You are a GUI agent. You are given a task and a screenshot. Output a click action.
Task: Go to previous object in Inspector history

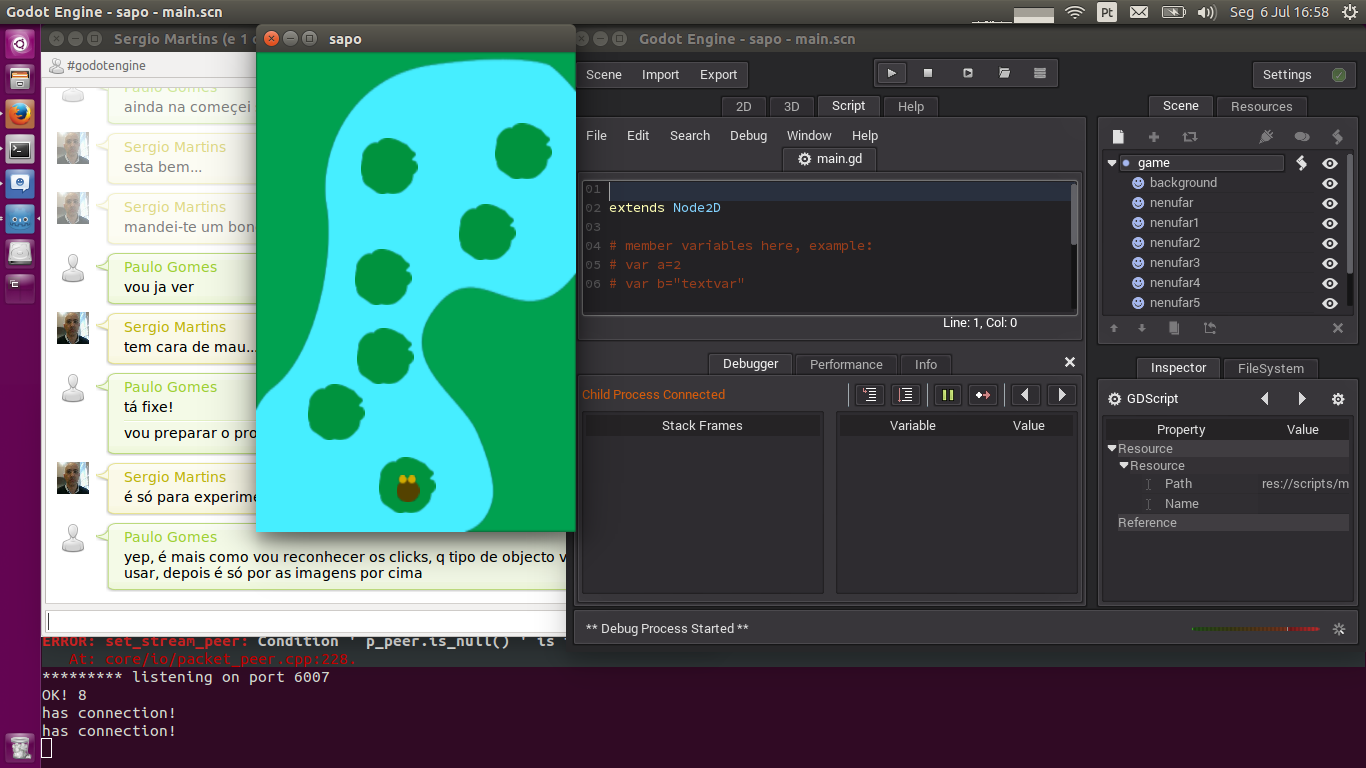pyautogui.click(x=1265, y=399)
